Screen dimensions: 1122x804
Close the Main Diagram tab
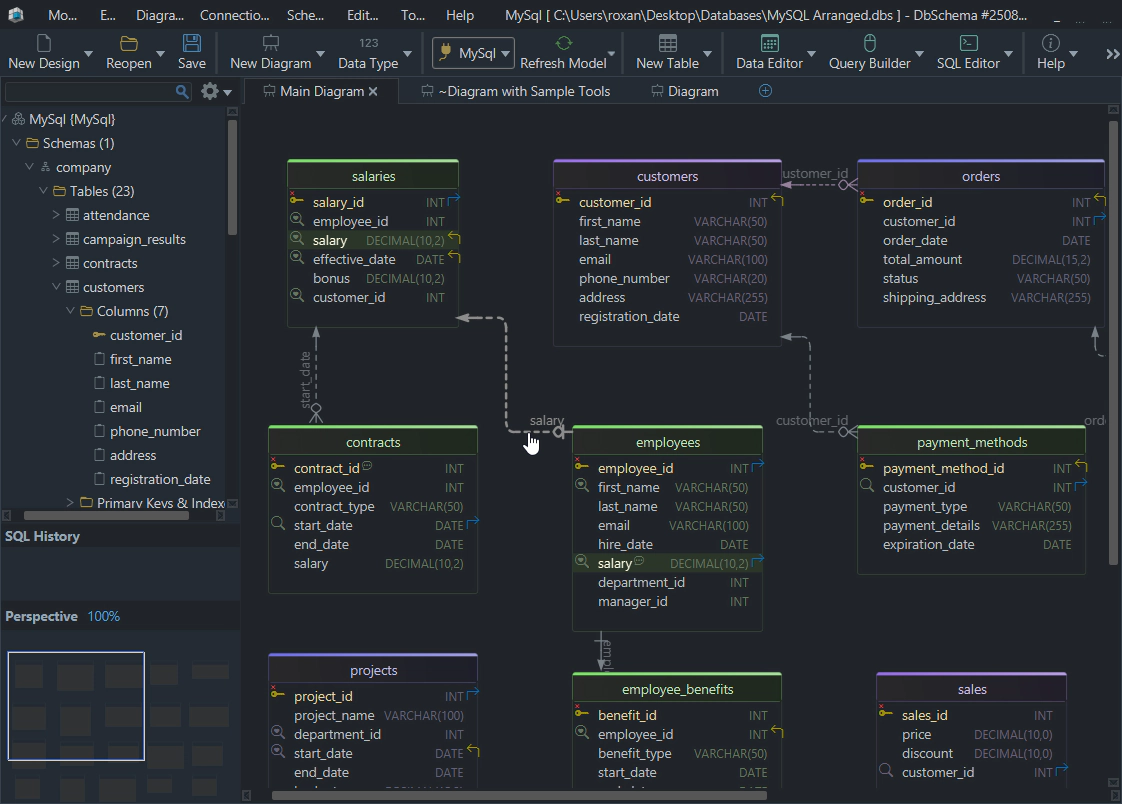(x=373, y=92)
